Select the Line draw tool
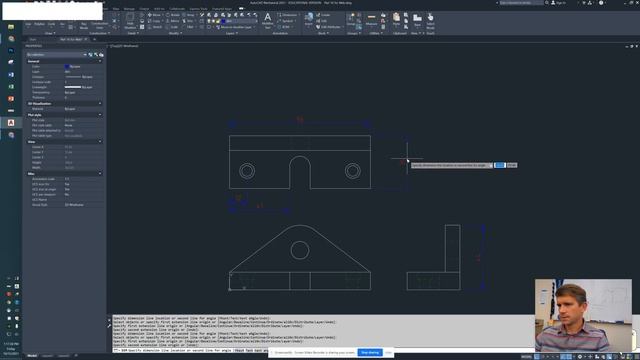 [x=28, y=24]
